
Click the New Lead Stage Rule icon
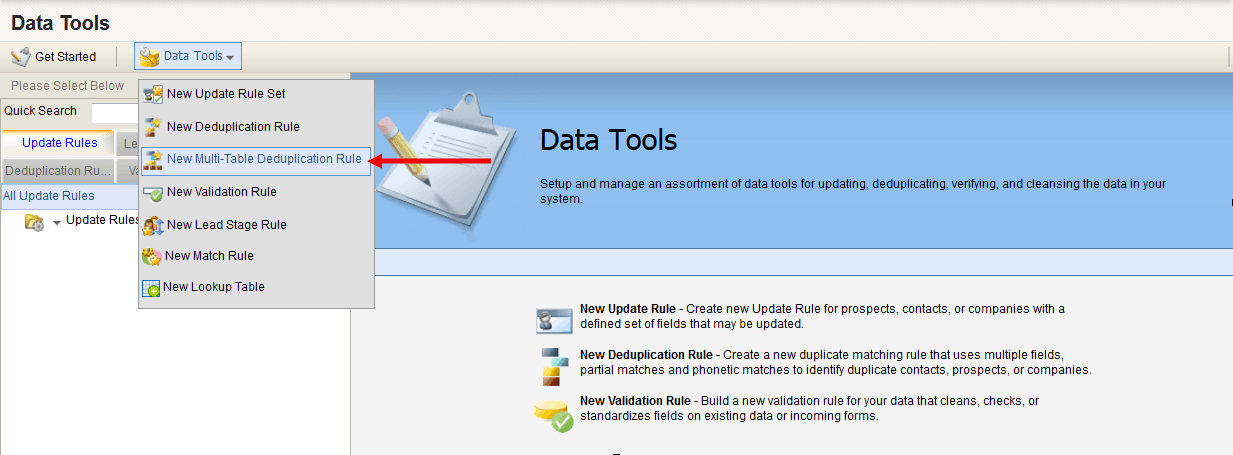[153, 225]
